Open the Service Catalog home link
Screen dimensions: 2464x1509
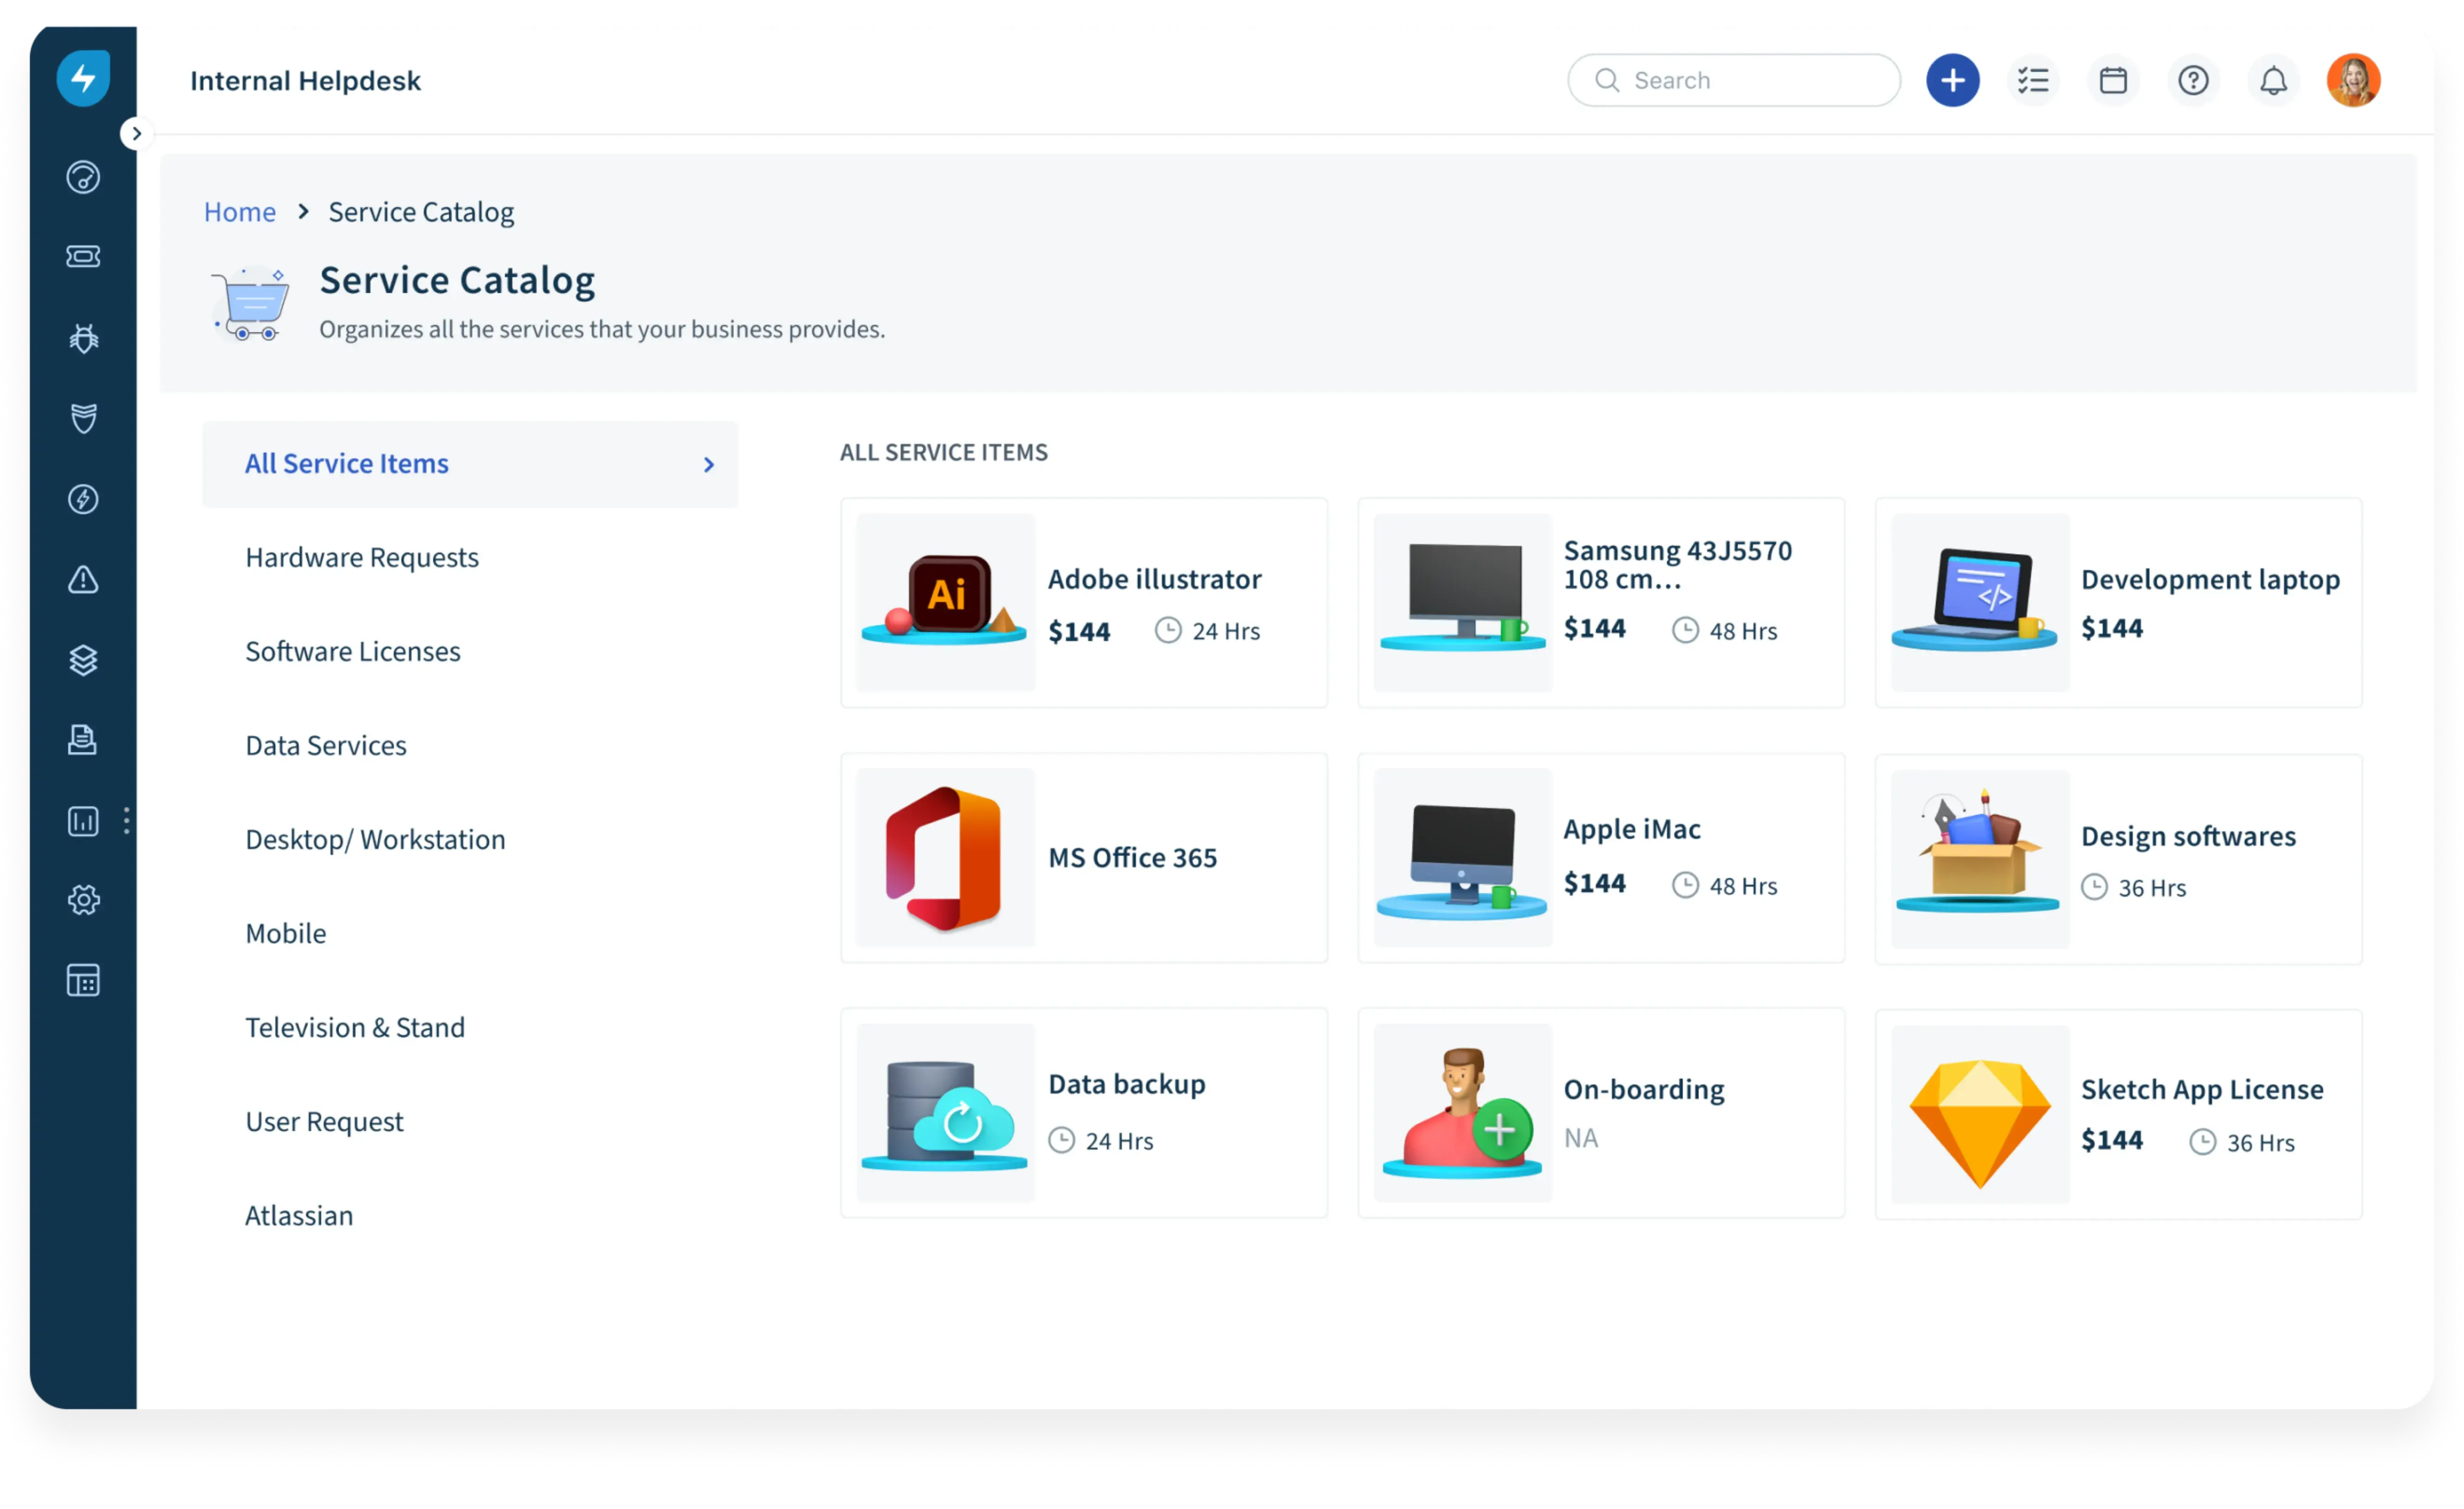239,210
